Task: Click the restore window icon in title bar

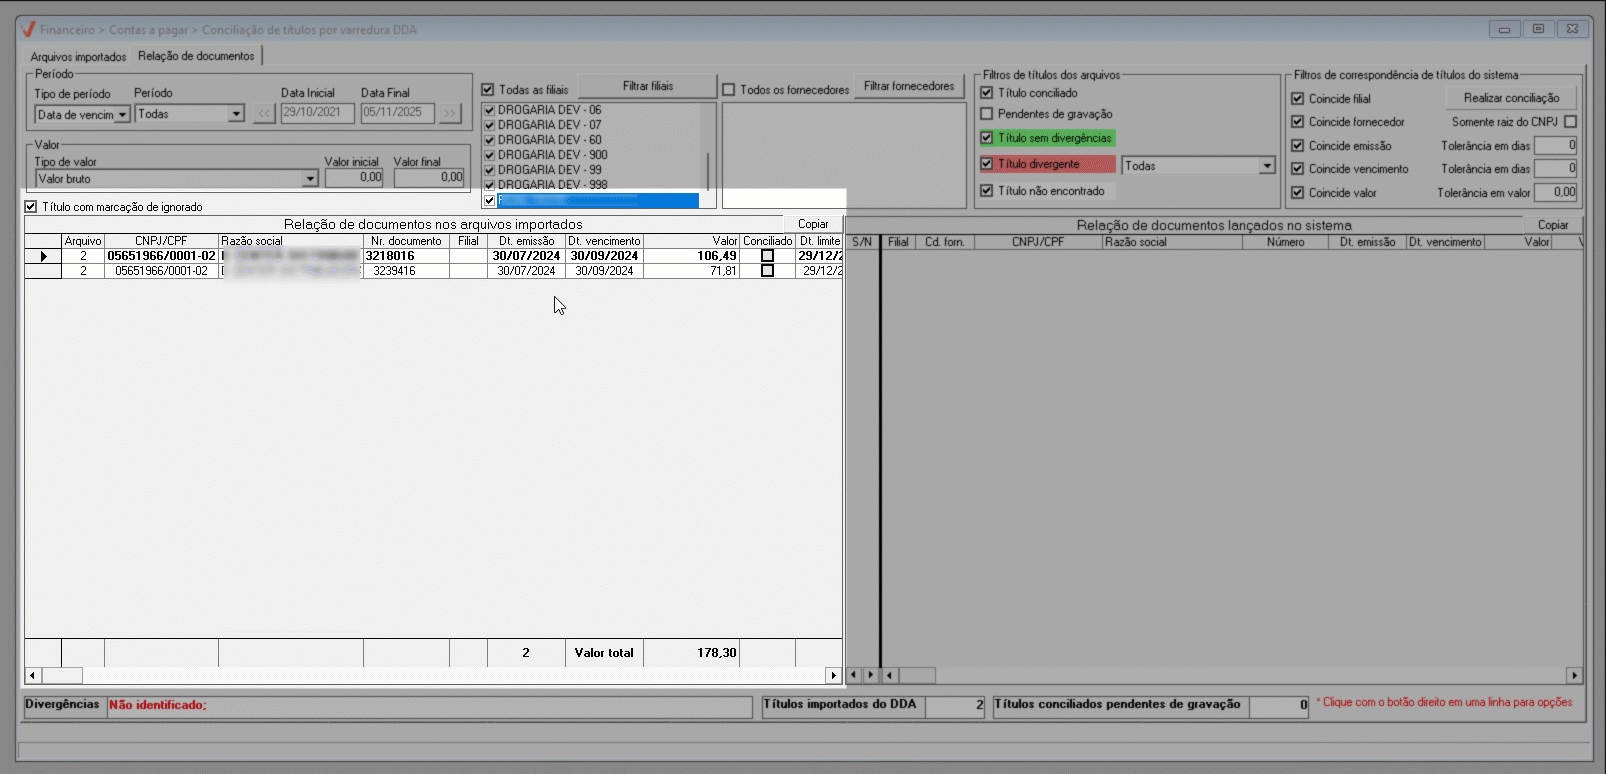Action: 1538,29
